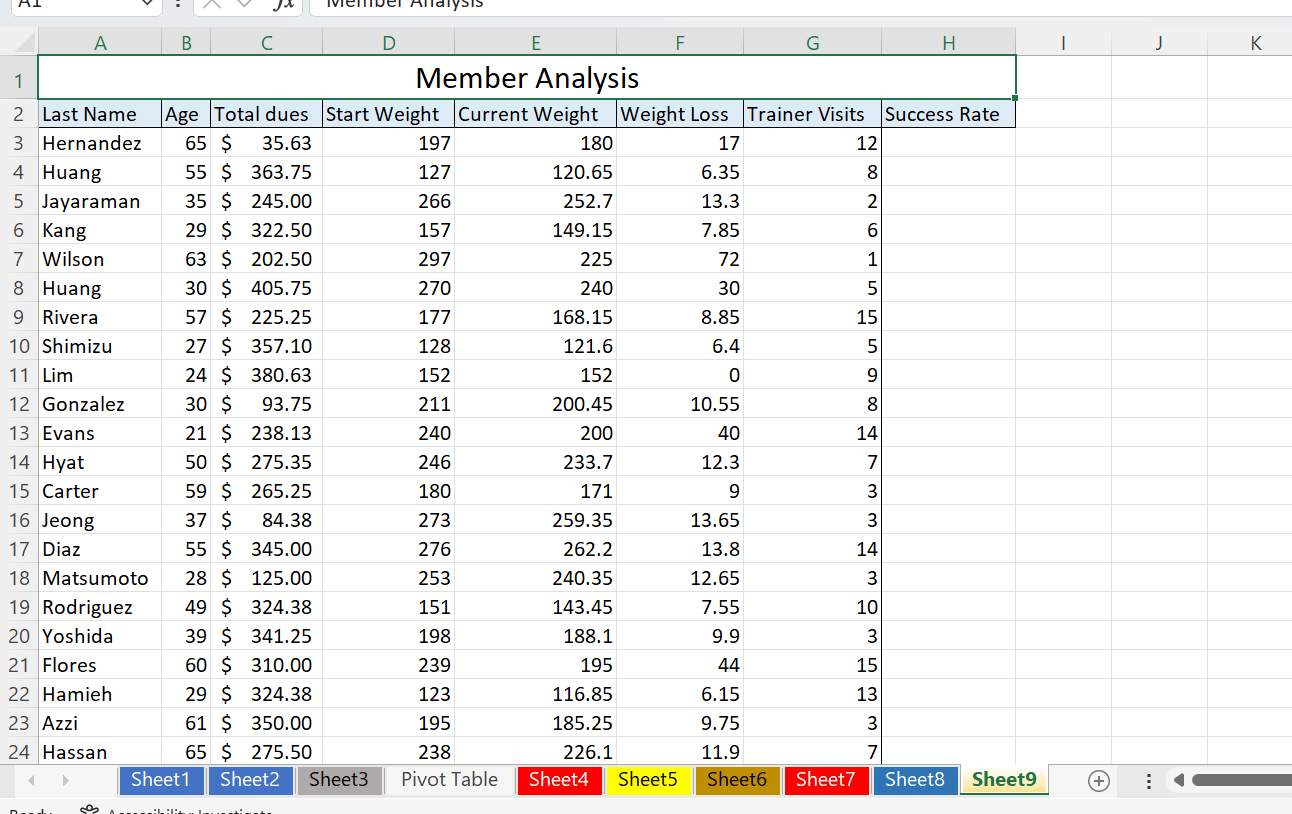Select the Sheet6 tab
This screenshot has width=1292, height=814.
point(737,780)
